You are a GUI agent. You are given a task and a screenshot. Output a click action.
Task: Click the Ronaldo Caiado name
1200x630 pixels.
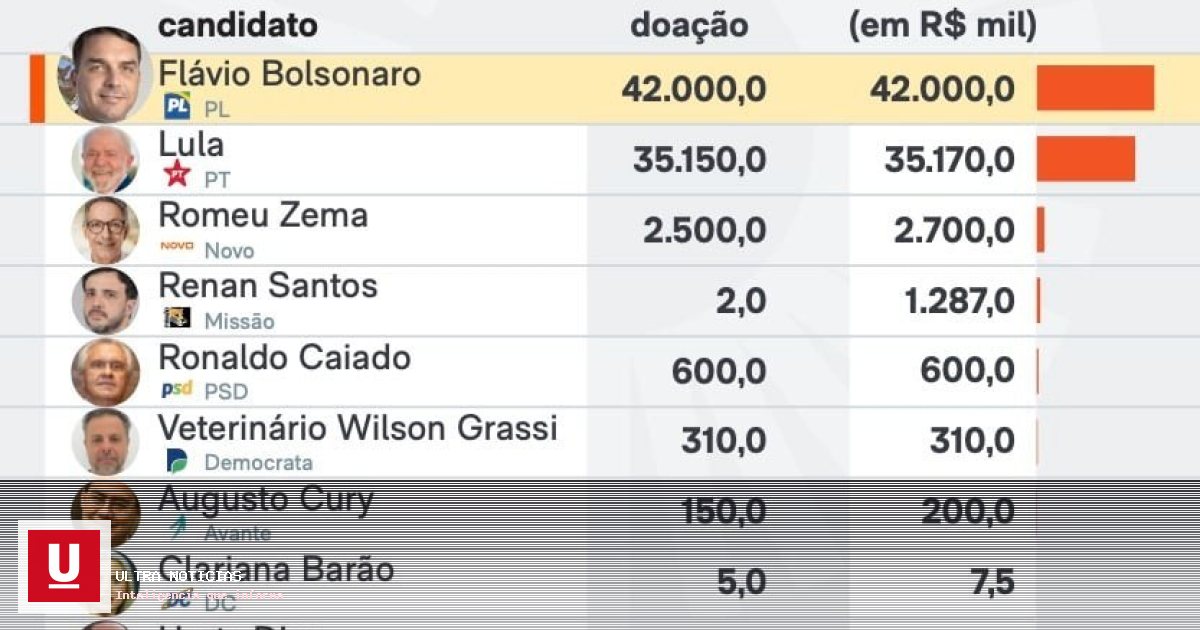[x=285, y=357]
